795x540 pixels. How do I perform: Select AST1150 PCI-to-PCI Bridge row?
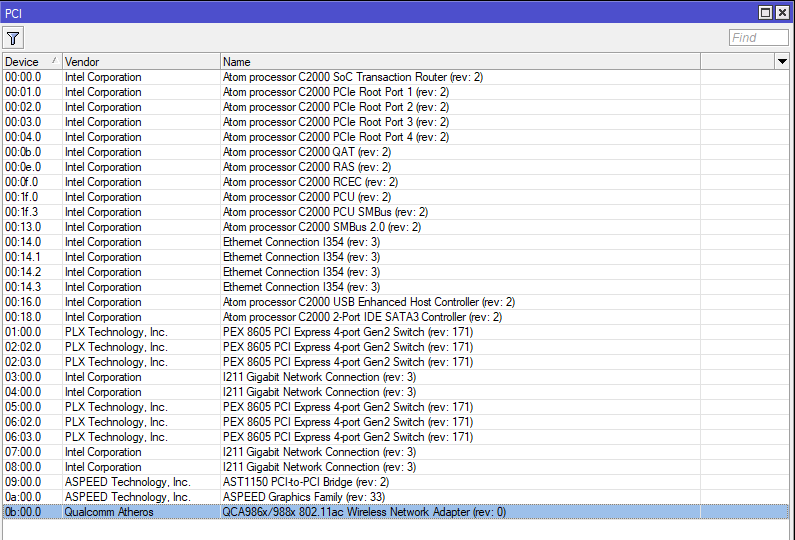point(395,482)
